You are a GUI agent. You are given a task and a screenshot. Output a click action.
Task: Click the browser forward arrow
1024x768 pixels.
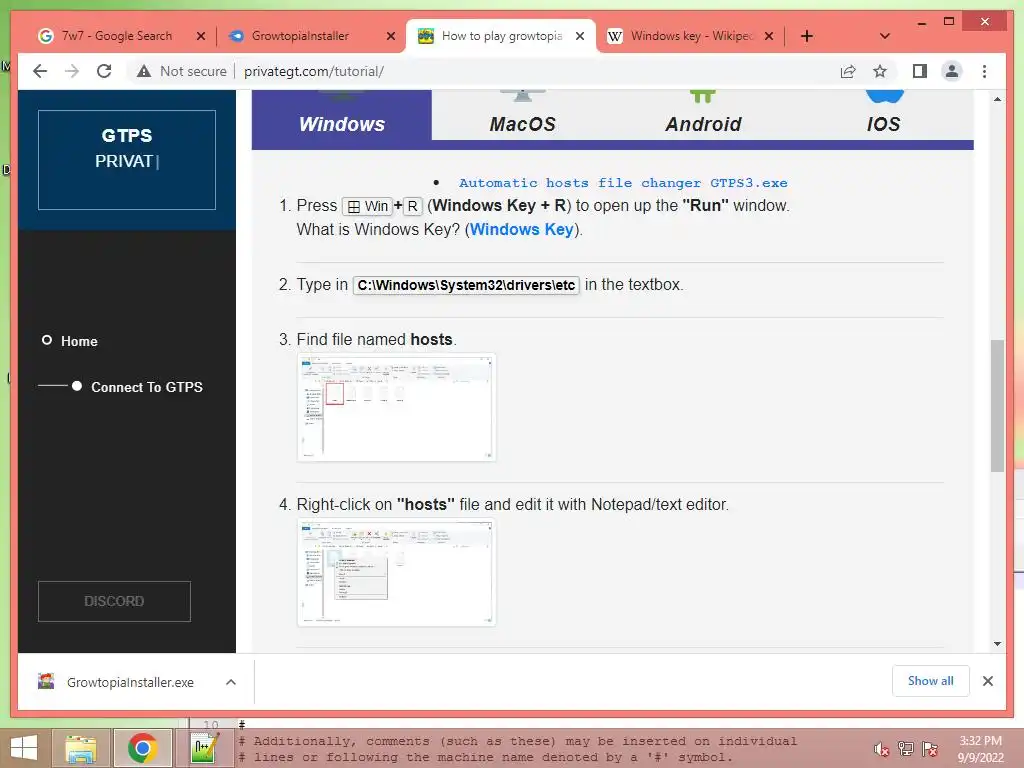pos(72,71)
